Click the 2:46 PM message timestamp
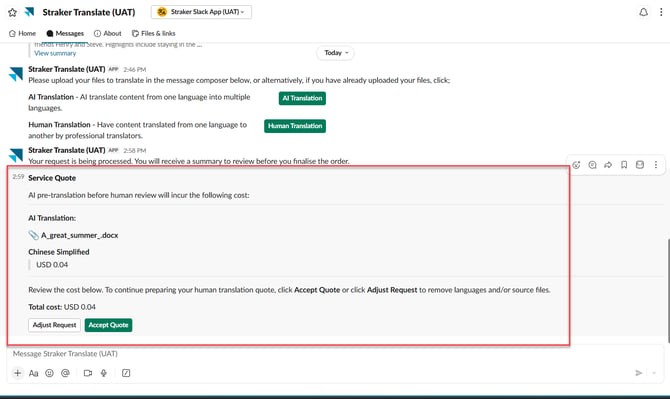The width and height of the screenshot is (670, 399). tap(135, 69)
